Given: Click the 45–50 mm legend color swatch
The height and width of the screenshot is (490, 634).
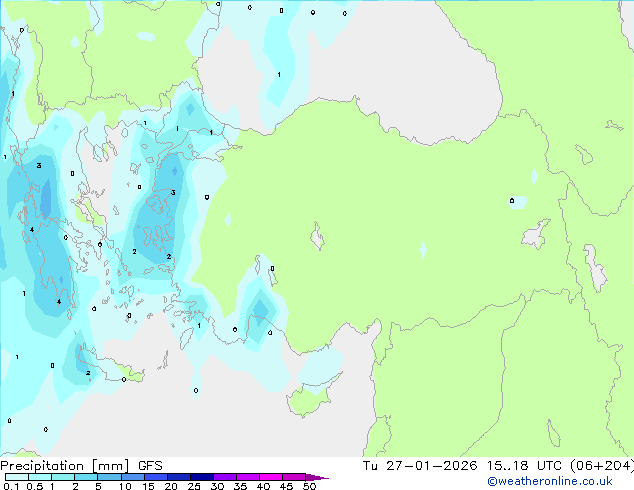Looking at the screenshot, I should pos(294,477).
